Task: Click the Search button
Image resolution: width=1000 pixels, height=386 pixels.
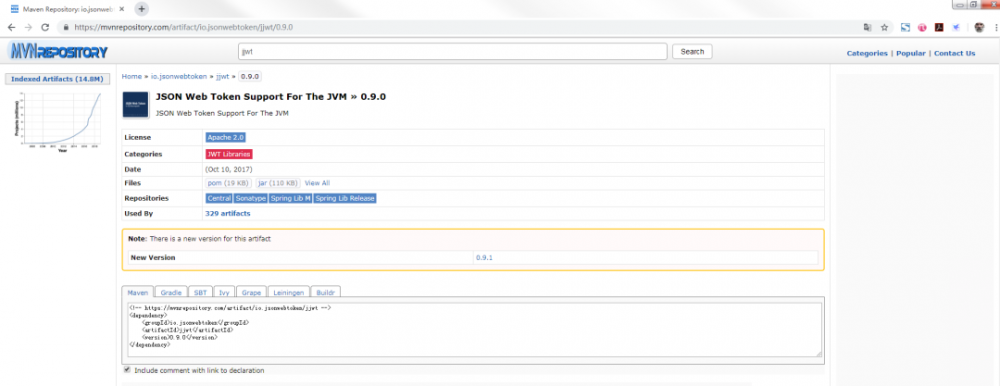Action: 692,52
